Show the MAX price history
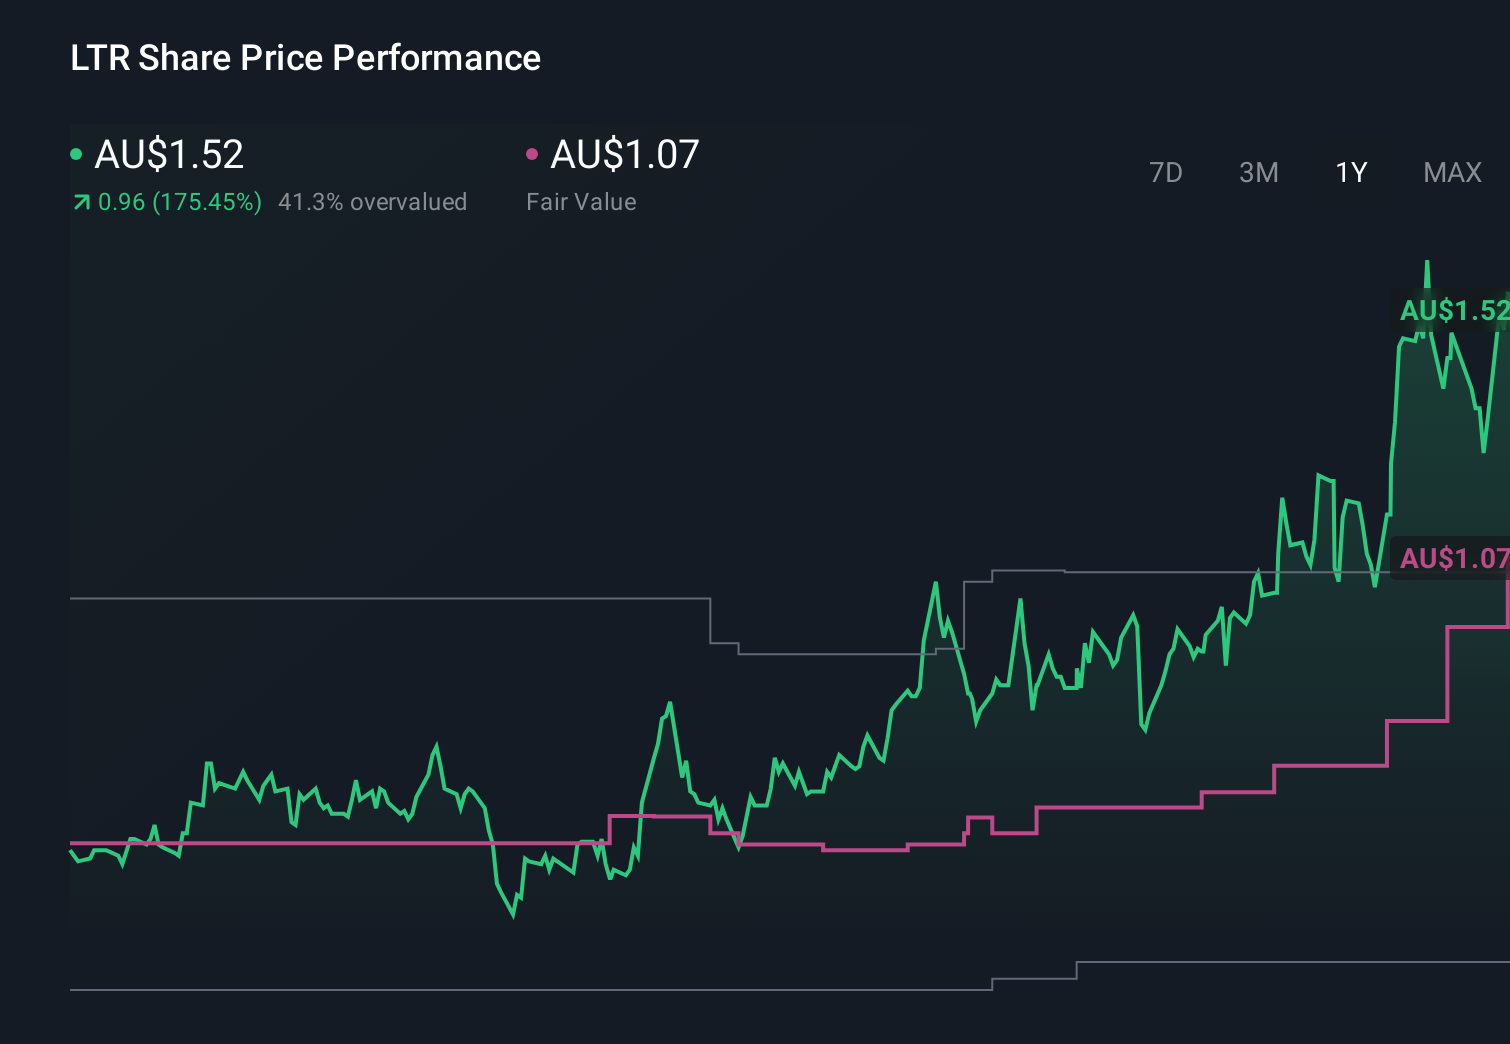Image resolution: width=1510 pixels, height=1044 pixels. [1452, 173]
